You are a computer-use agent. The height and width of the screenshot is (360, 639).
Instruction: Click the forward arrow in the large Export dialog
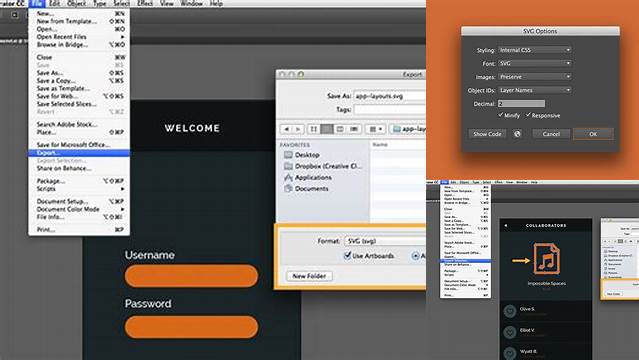tap(298, 129)
